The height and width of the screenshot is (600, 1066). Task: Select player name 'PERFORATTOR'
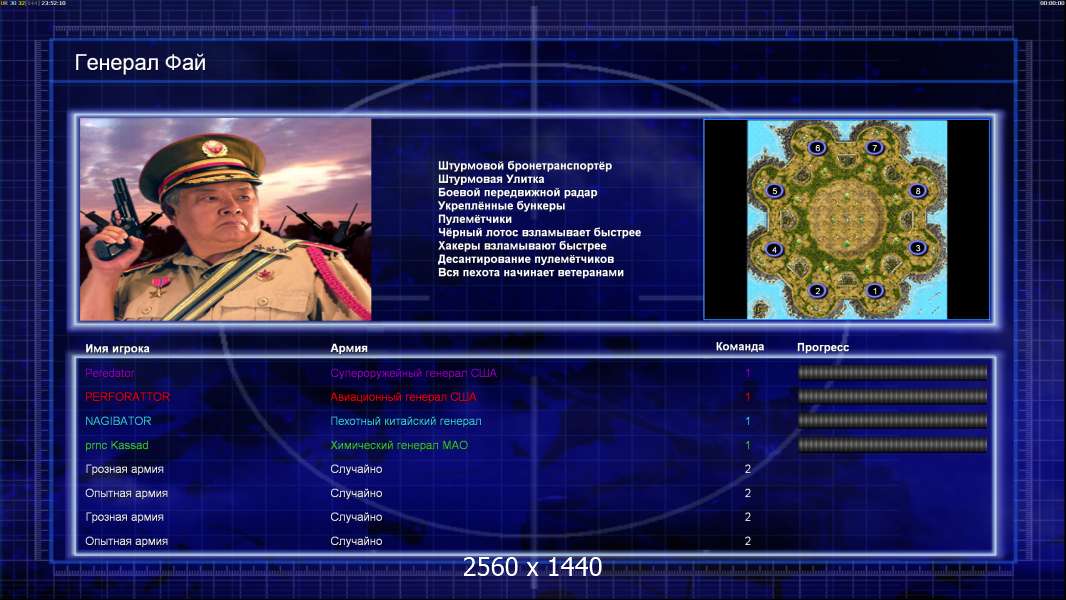pyautogui.click(x=127, y=397)
